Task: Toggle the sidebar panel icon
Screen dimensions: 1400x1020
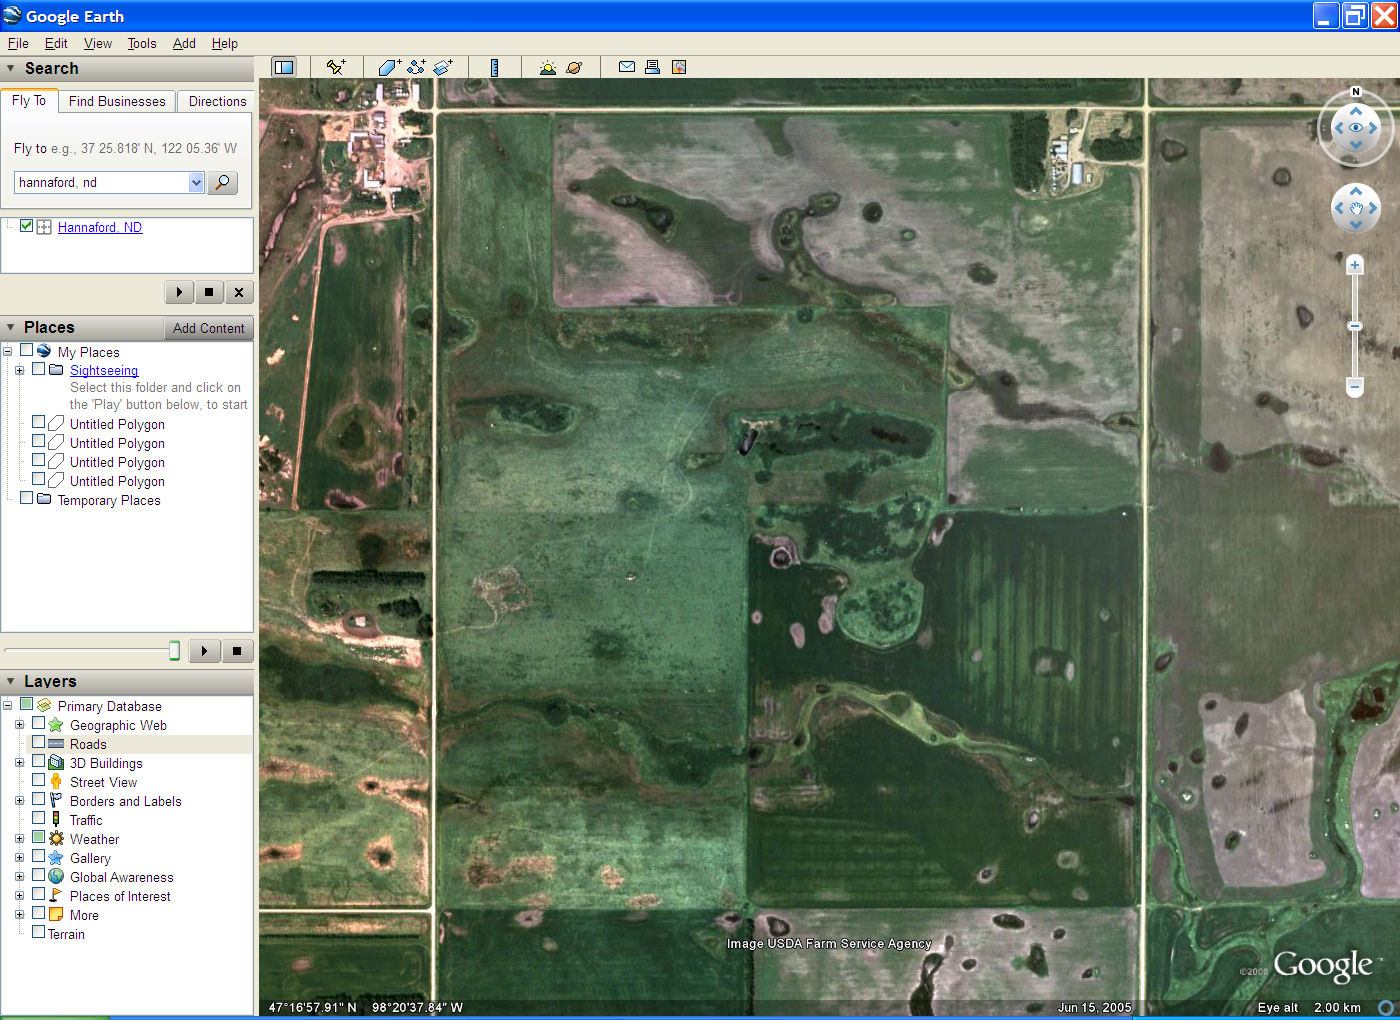Action: pos(284,67)
